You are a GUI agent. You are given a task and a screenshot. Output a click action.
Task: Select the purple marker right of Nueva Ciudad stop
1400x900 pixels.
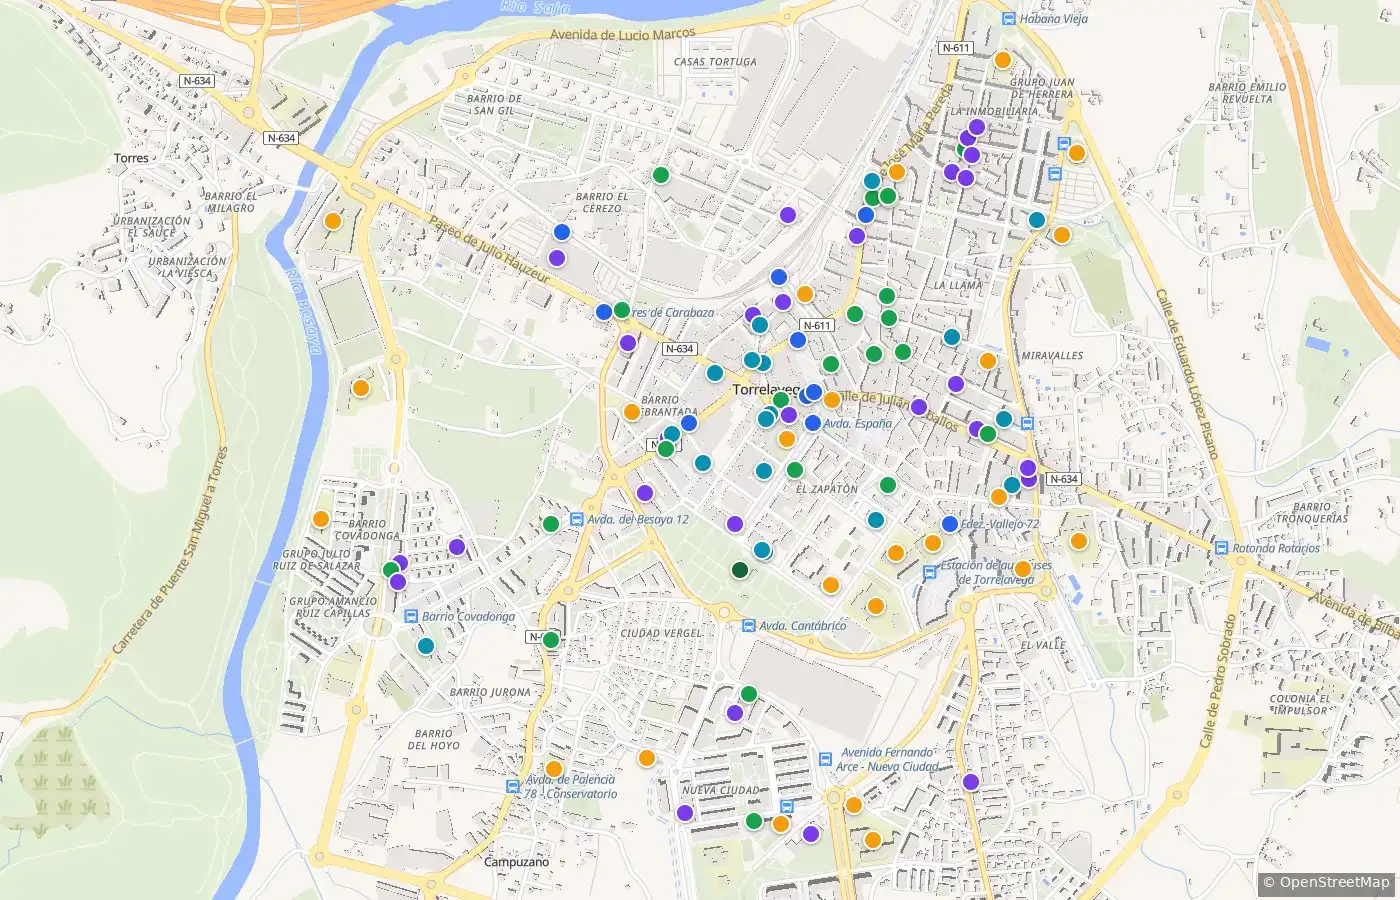811,834
